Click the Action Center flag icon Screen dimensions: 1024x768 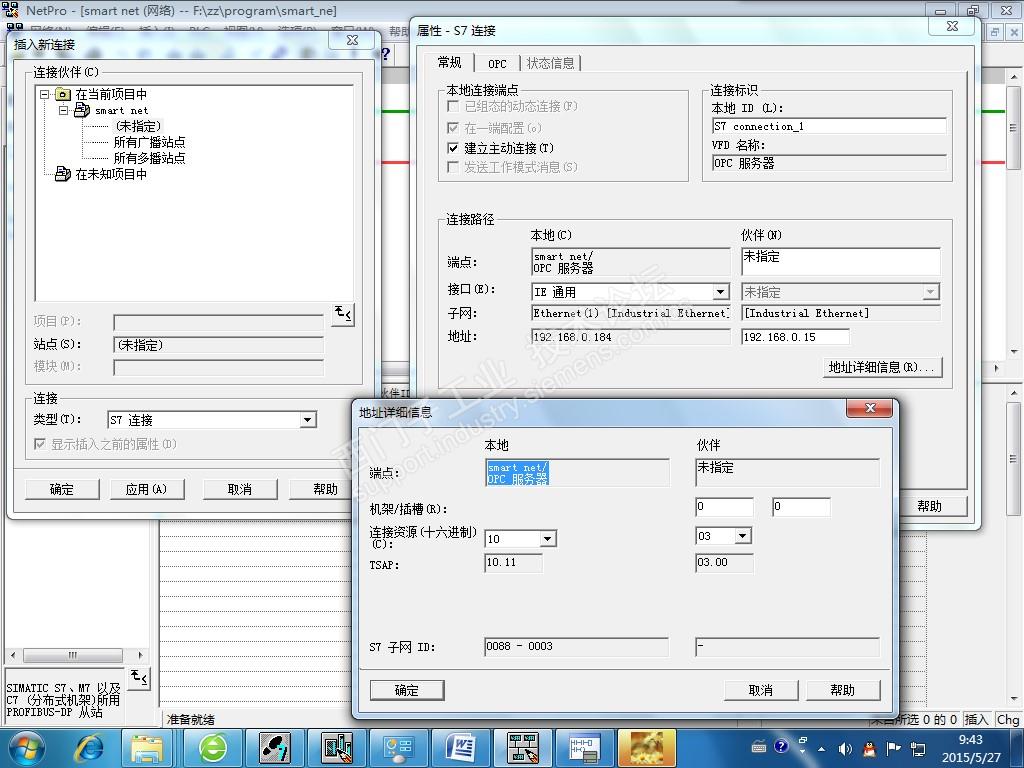point(894,748)
